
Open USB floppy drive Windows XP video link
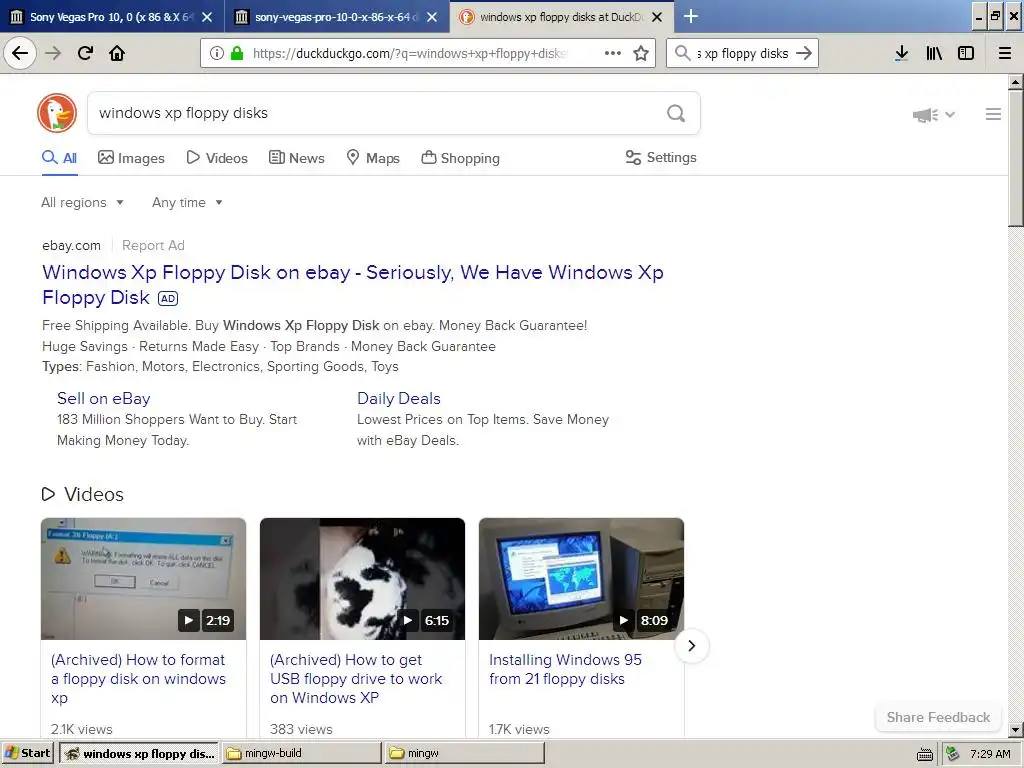click(356, 679)
